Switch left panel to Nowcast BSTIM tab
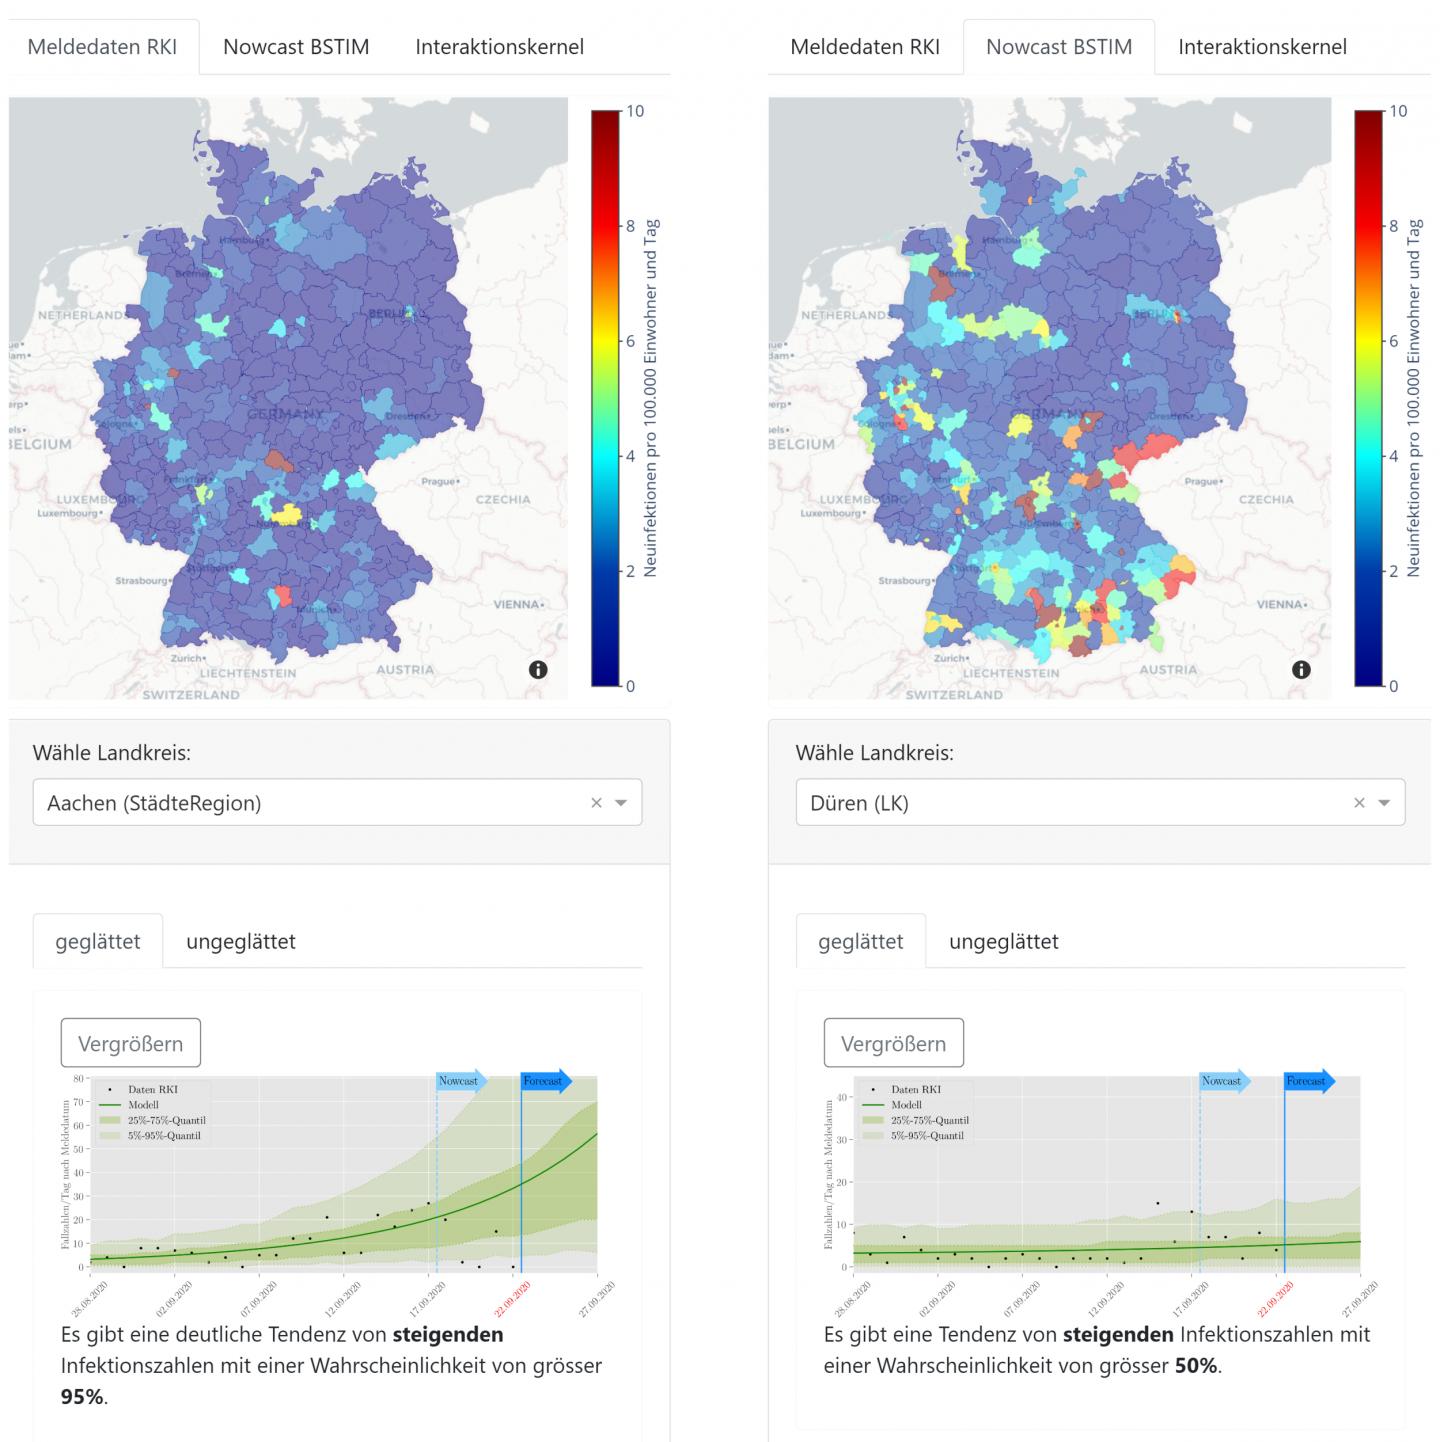The width and height of the screenshot is (1440, 1442). 296,47
